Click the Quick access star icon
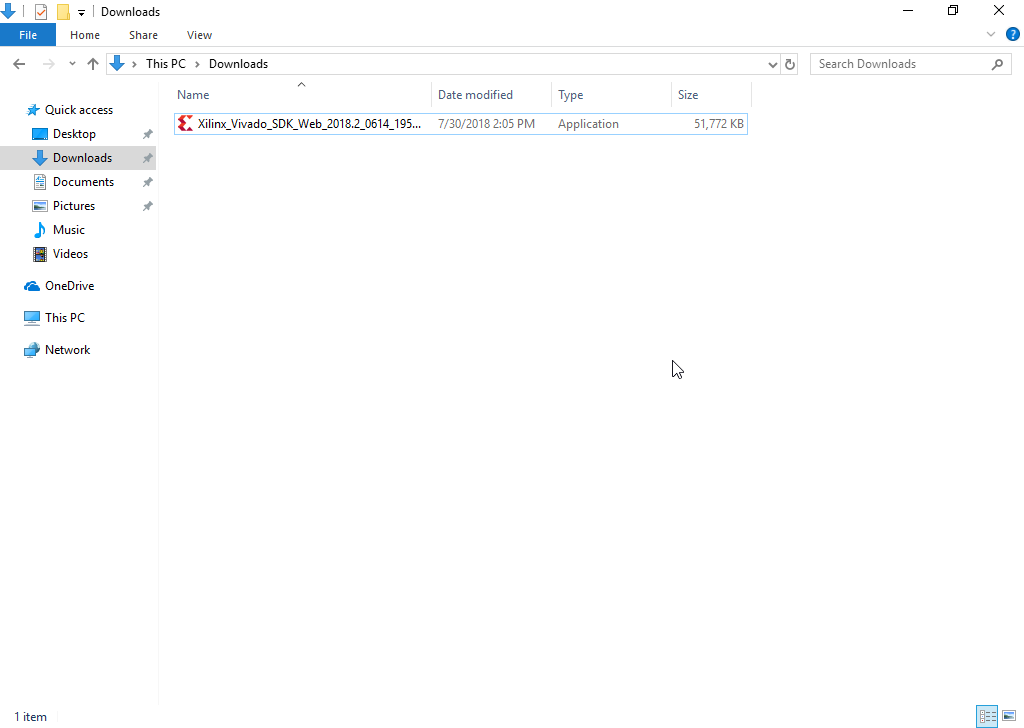The width and height of the screenshot is (1024, 728). pyautogui.click(x=33, y=110)
